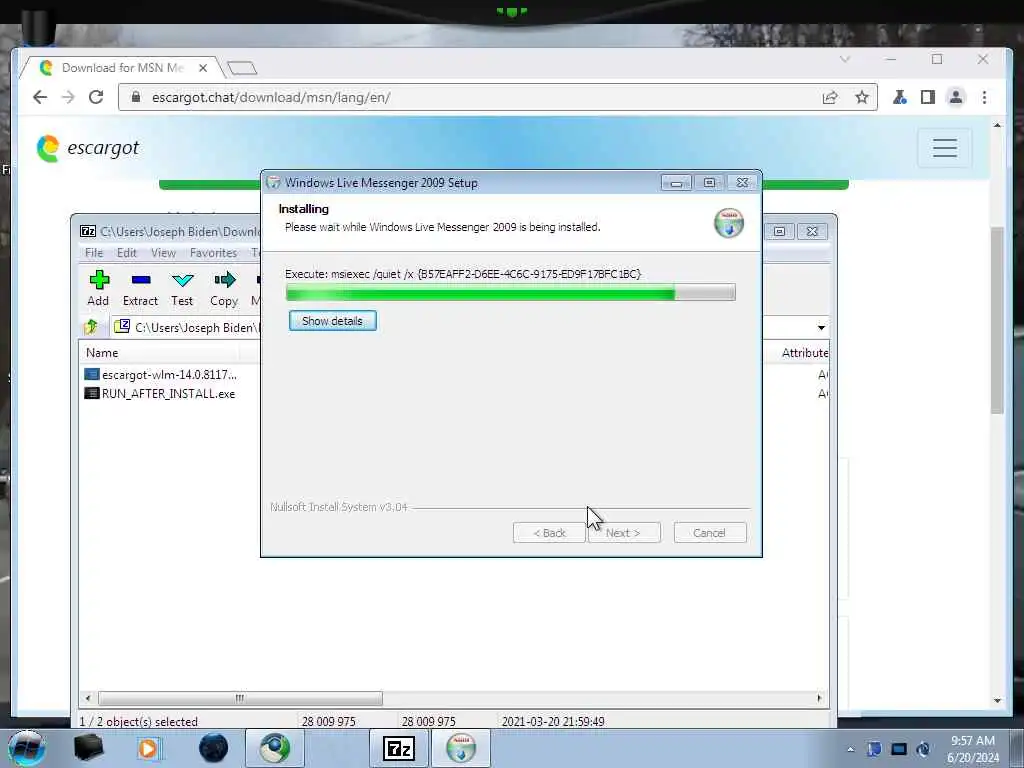The width and height of the screenshot is (1024, 768).
Task: Click the 7-Zip Extract toolbar icon
Action: point(140,288)
